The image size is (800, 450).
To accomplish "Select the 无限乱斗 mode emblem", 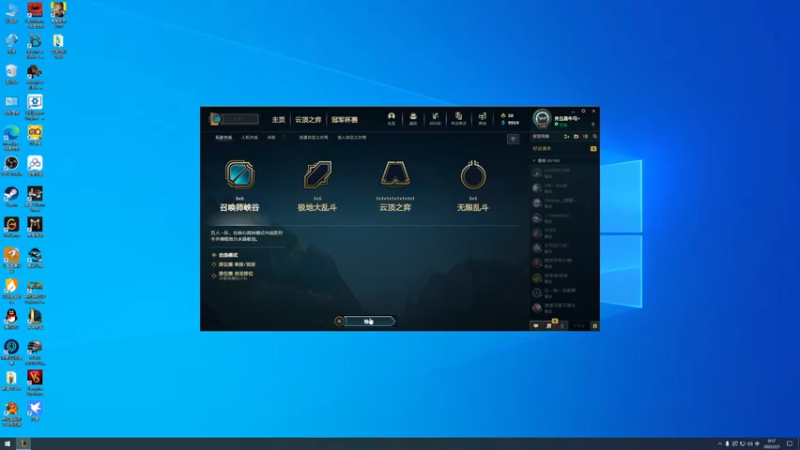I will [x=473, y=175].
